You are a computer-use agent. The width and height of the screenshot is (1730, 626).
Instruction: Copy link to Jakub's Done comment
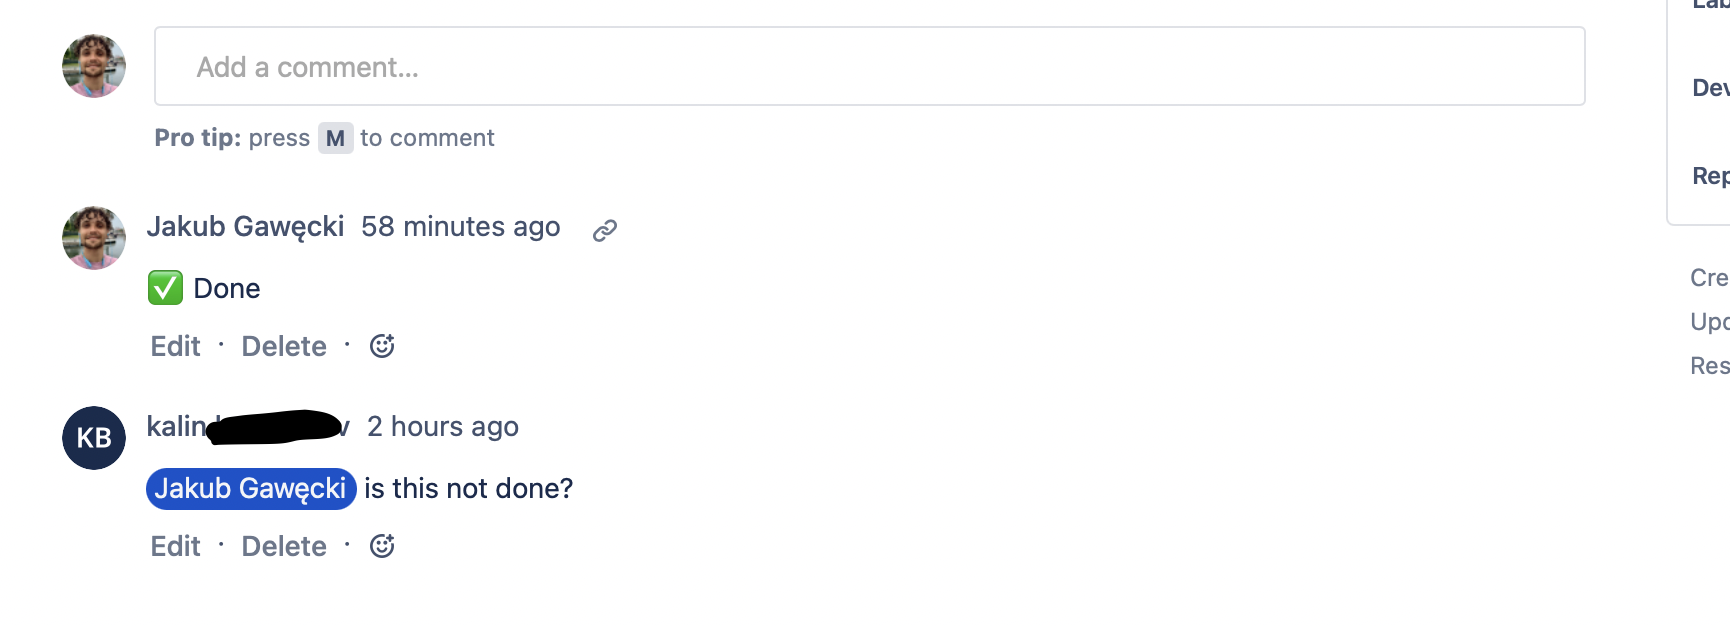pos(604,231)
